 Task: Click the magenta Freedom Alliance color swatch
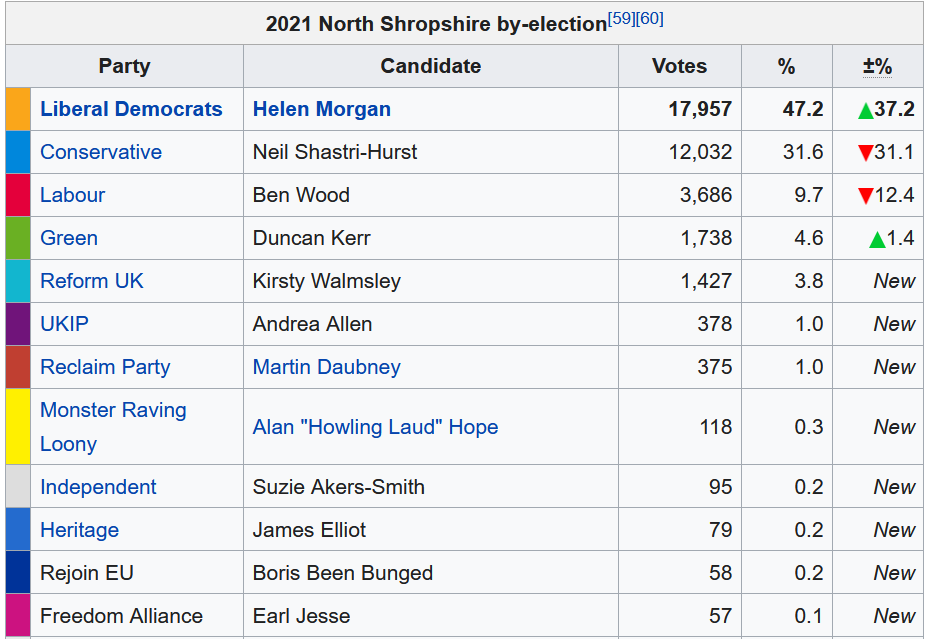(x=18, y=615)
